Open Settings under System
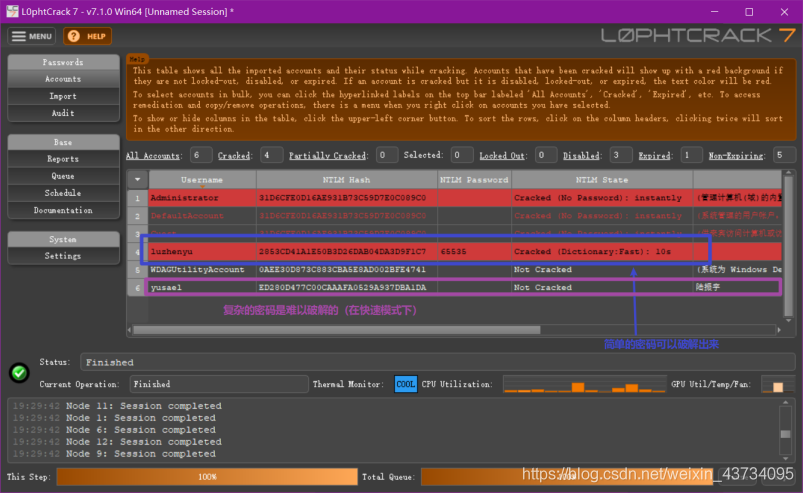804x493 pixels. (63, 255)
